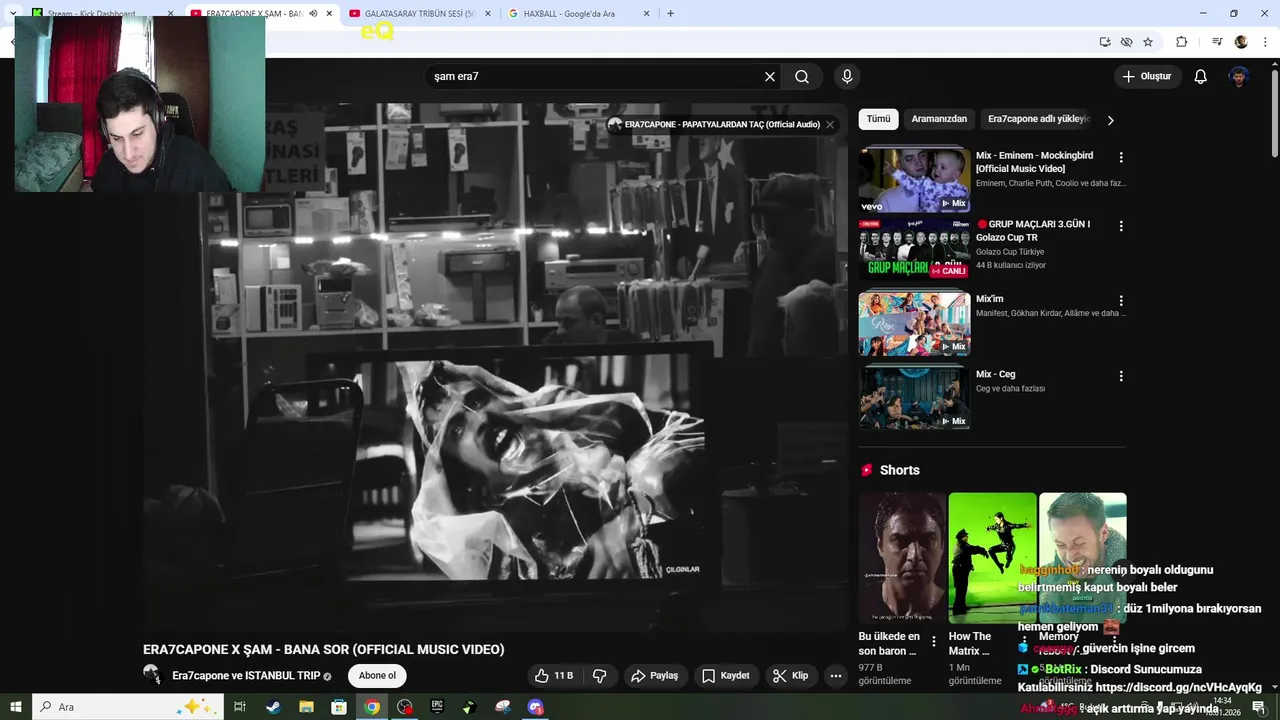Select the Tümü filter chip
Screen dimensions: 1280x720
tap(878, 119)
